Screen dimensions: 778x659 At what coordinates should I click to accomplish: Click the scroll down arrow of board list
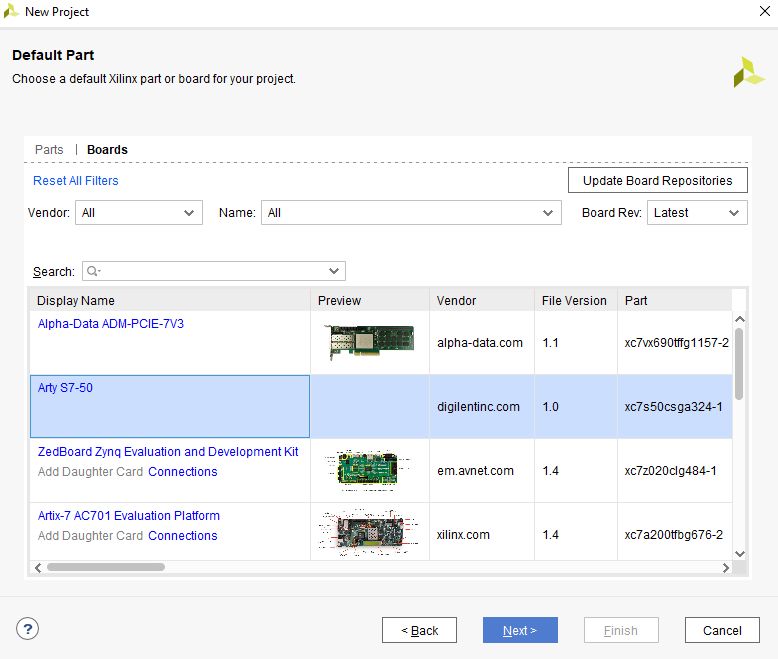740,554
